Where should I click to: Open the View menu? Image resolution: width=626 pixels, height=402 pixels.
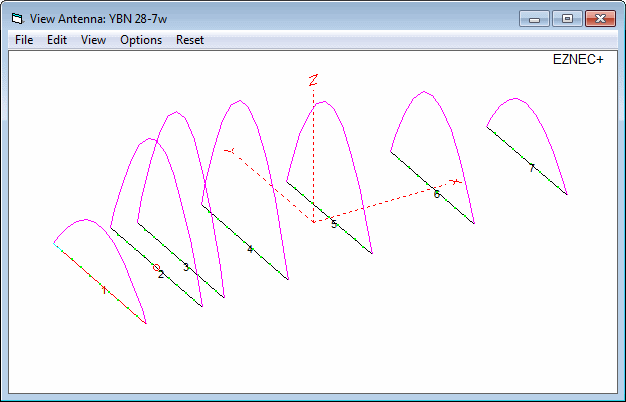click(93, 40)
